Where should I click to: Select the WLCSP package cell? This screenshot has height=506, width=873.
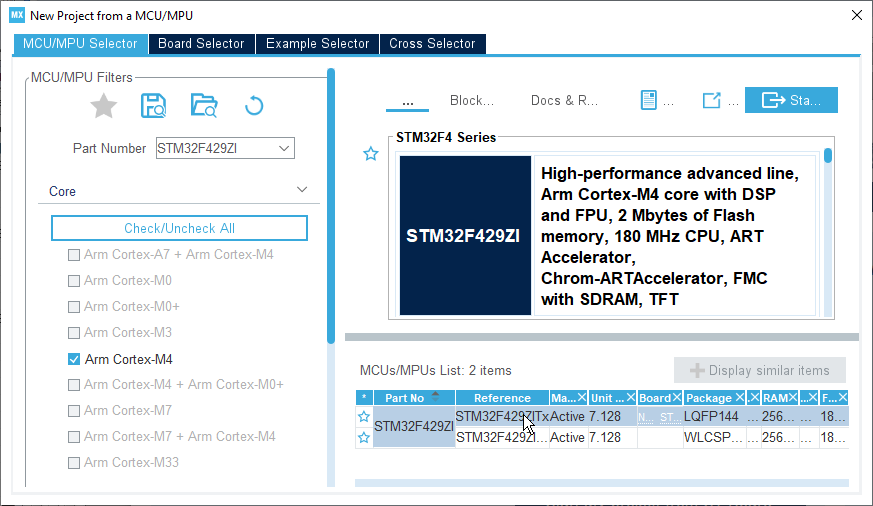click(713, 438)
